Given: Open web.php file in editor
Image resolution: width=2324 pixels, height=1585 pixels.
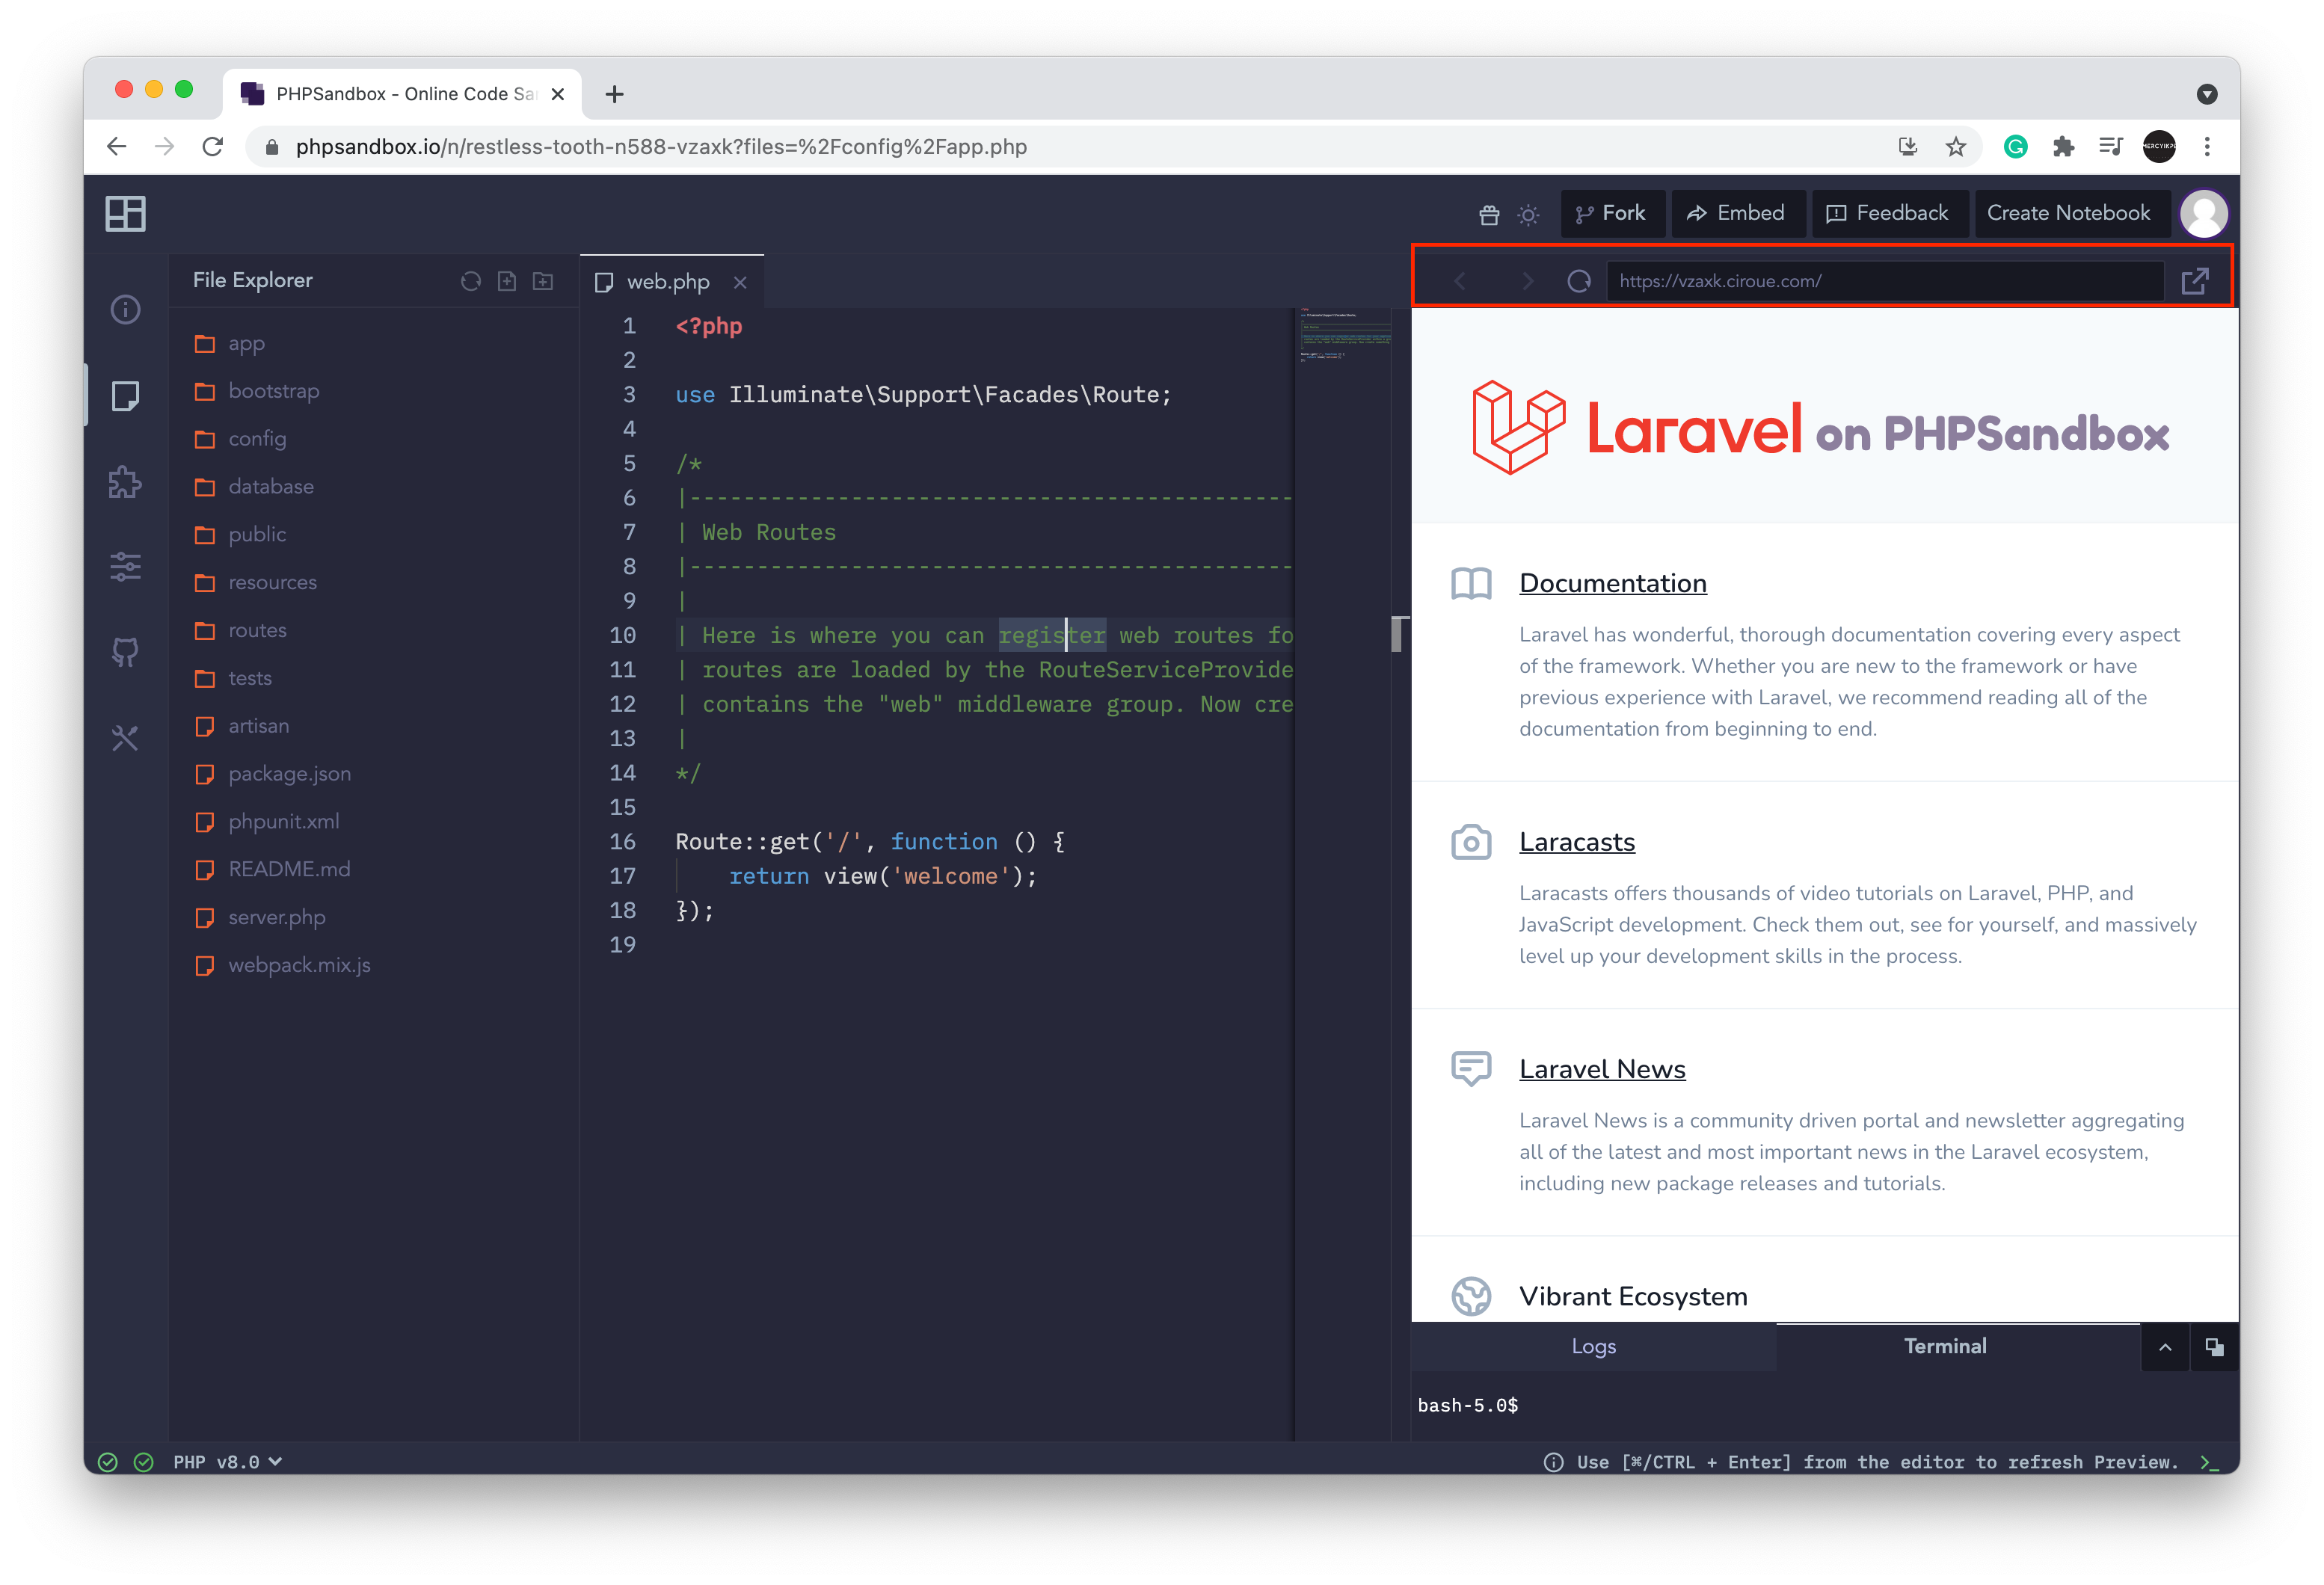Looking at the screenshot, I should pos(668,283).
